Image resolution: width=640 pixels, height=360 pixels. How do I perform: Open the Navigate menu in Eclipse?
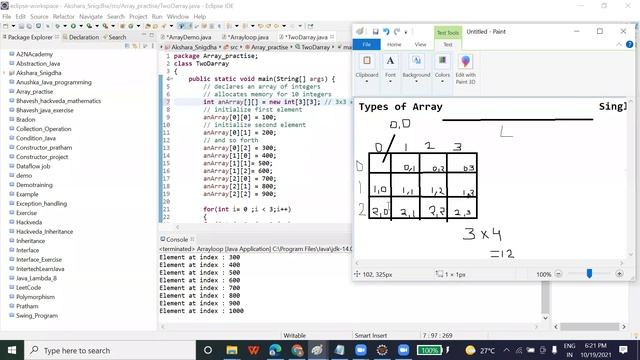91,16
